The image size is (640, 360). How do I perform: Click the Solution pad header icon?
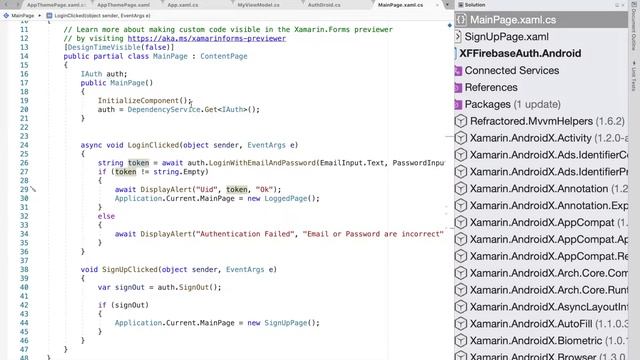tap(461, 5)
